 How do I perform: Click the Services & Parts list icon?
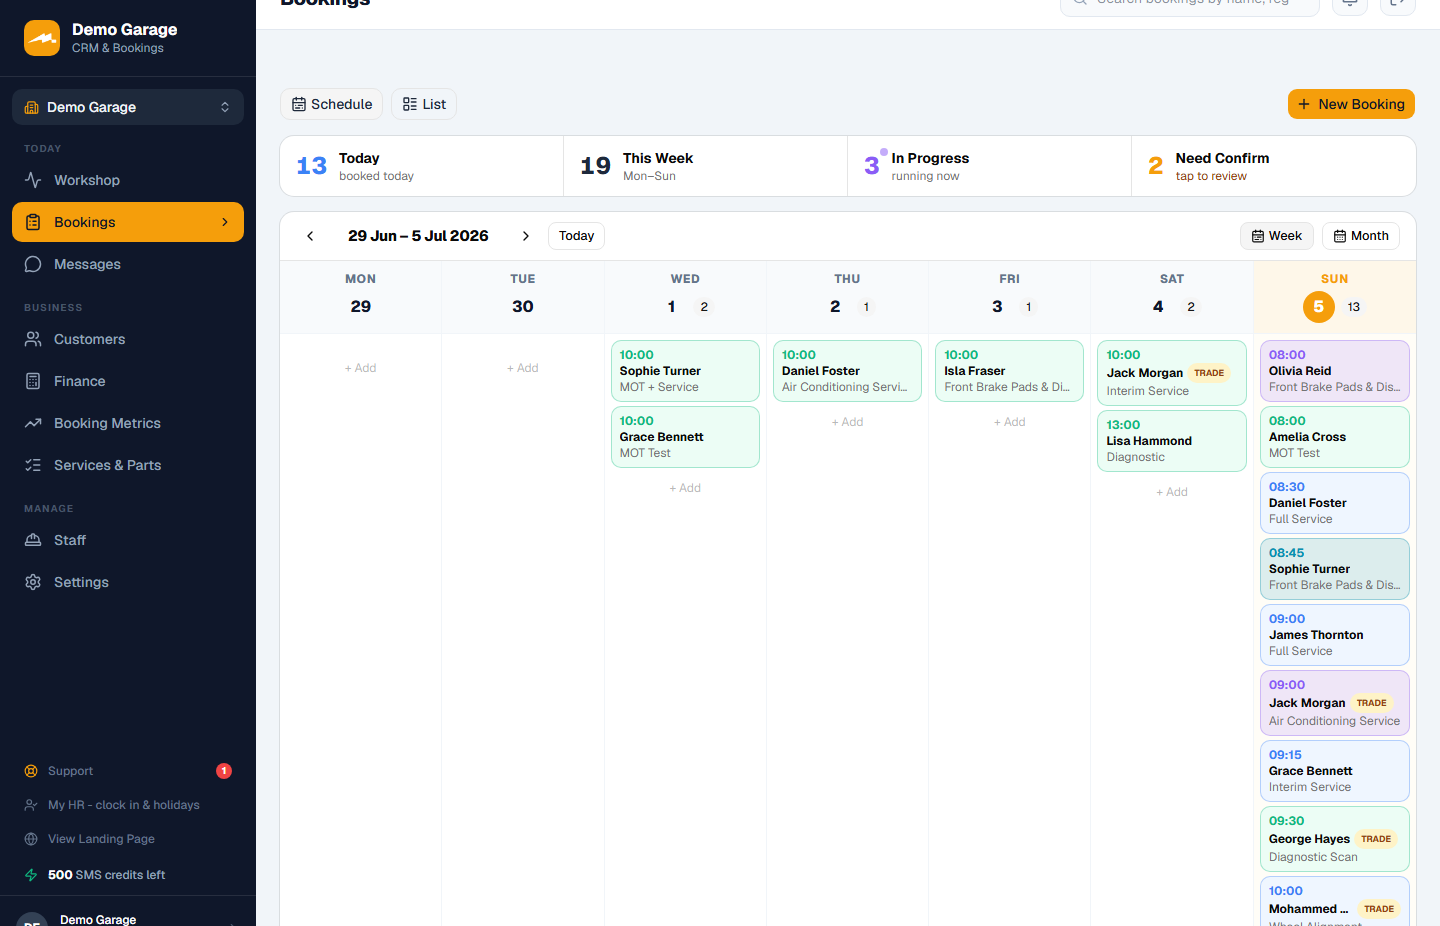[33, 465]
